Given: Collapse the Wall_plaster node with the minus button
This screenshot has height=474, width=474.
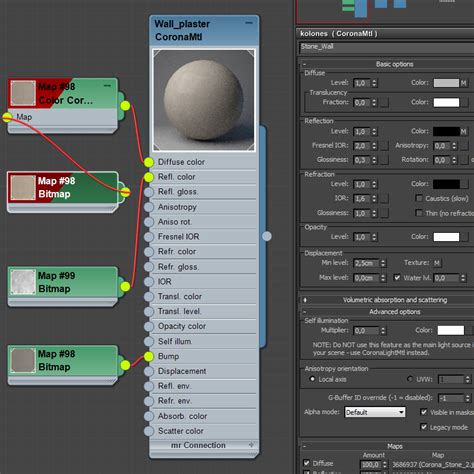Looking at the screenshot, I should tap(249, 23).
